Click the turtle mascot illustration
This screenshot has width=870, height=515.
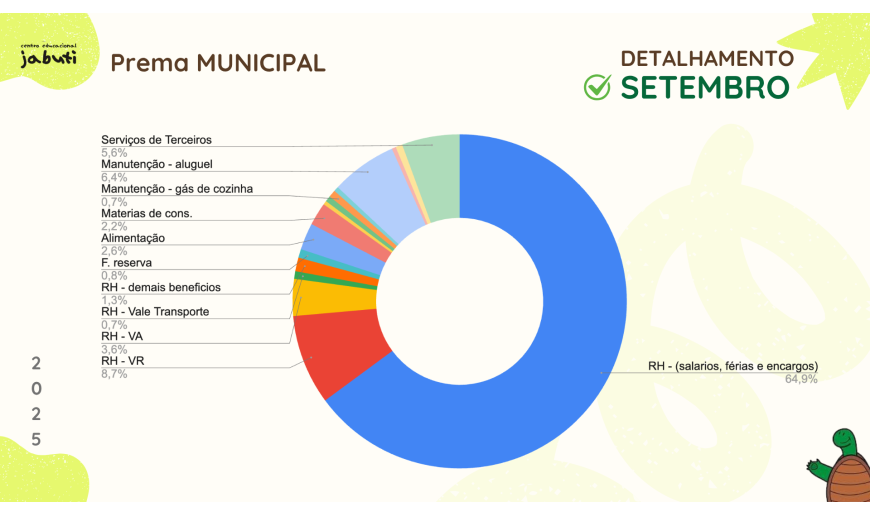(840, 468)
